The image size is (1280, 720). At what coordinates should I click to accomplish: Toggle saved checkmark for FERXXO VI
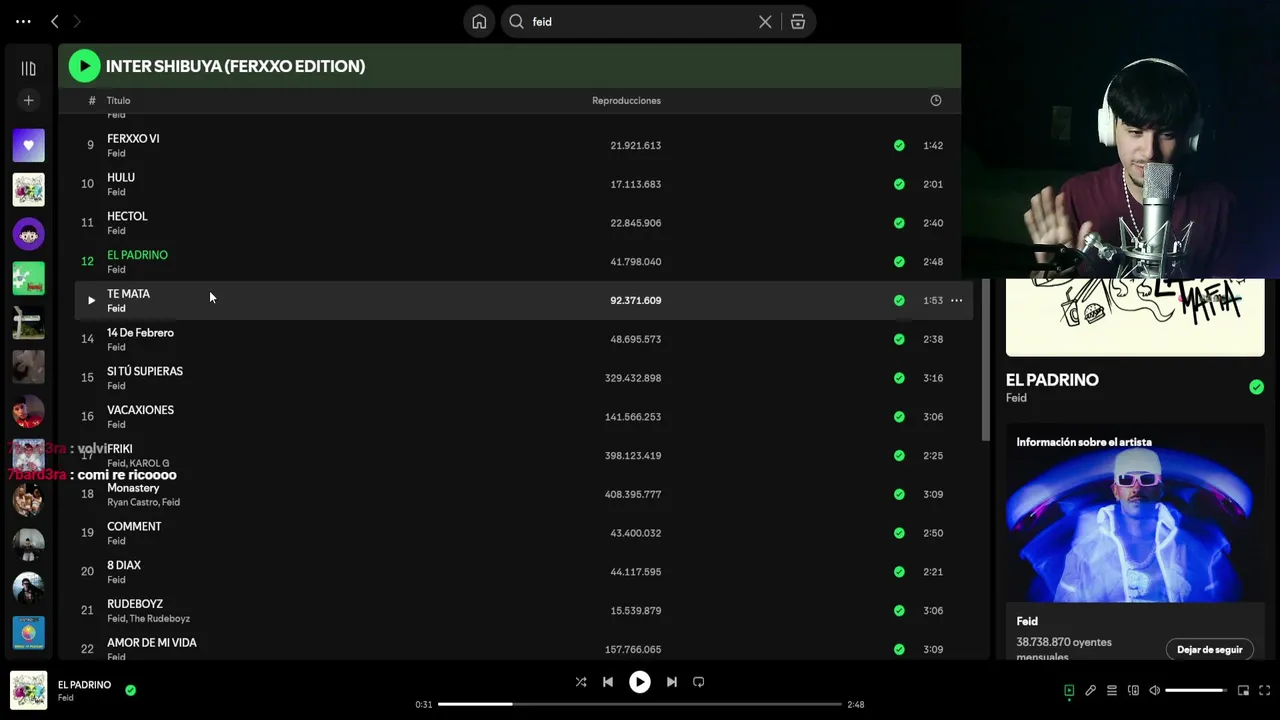[899, 145]
